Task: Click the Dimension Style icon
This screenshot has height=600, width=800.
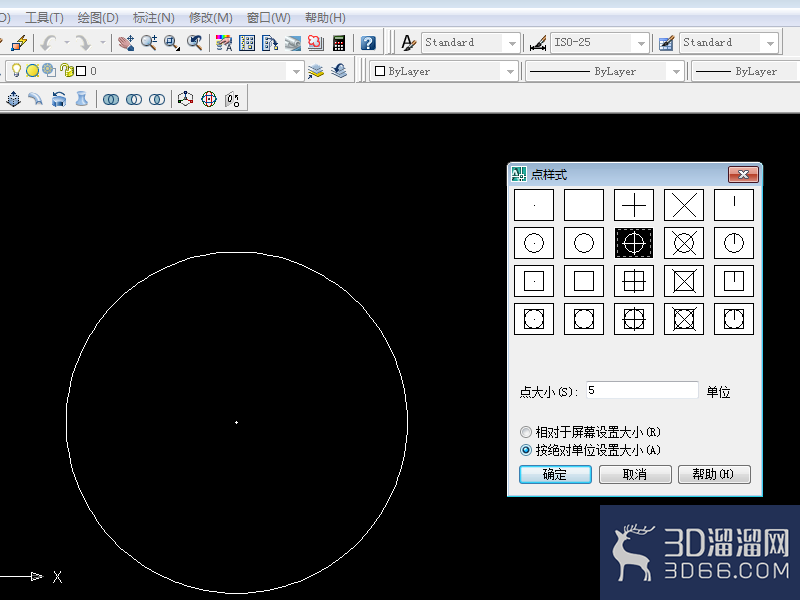Action: (x=538, y=42)
